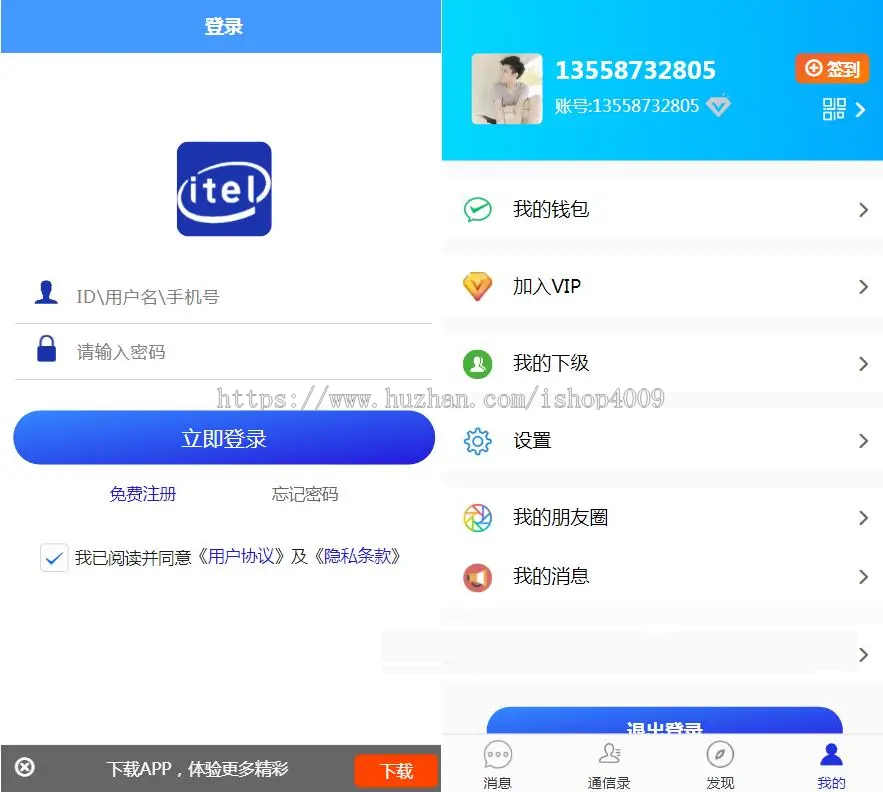Open the 我的下级 green contact icon
Screen dimensions: 883x792
tap(477, 363)
